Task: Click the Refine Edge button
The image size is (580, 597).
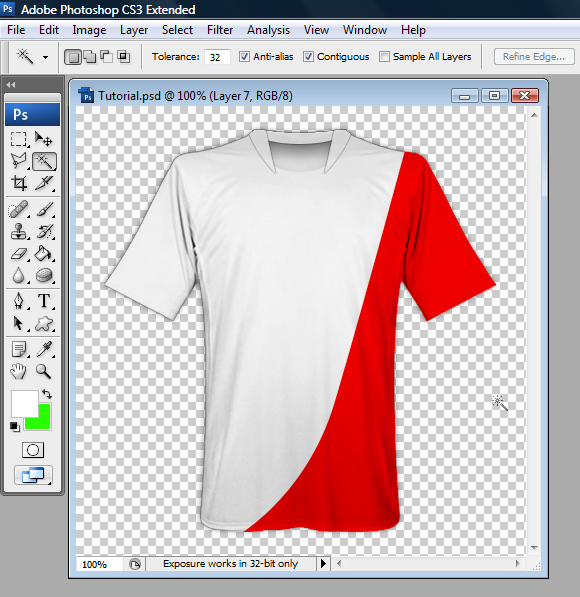Action: (534, 57)
